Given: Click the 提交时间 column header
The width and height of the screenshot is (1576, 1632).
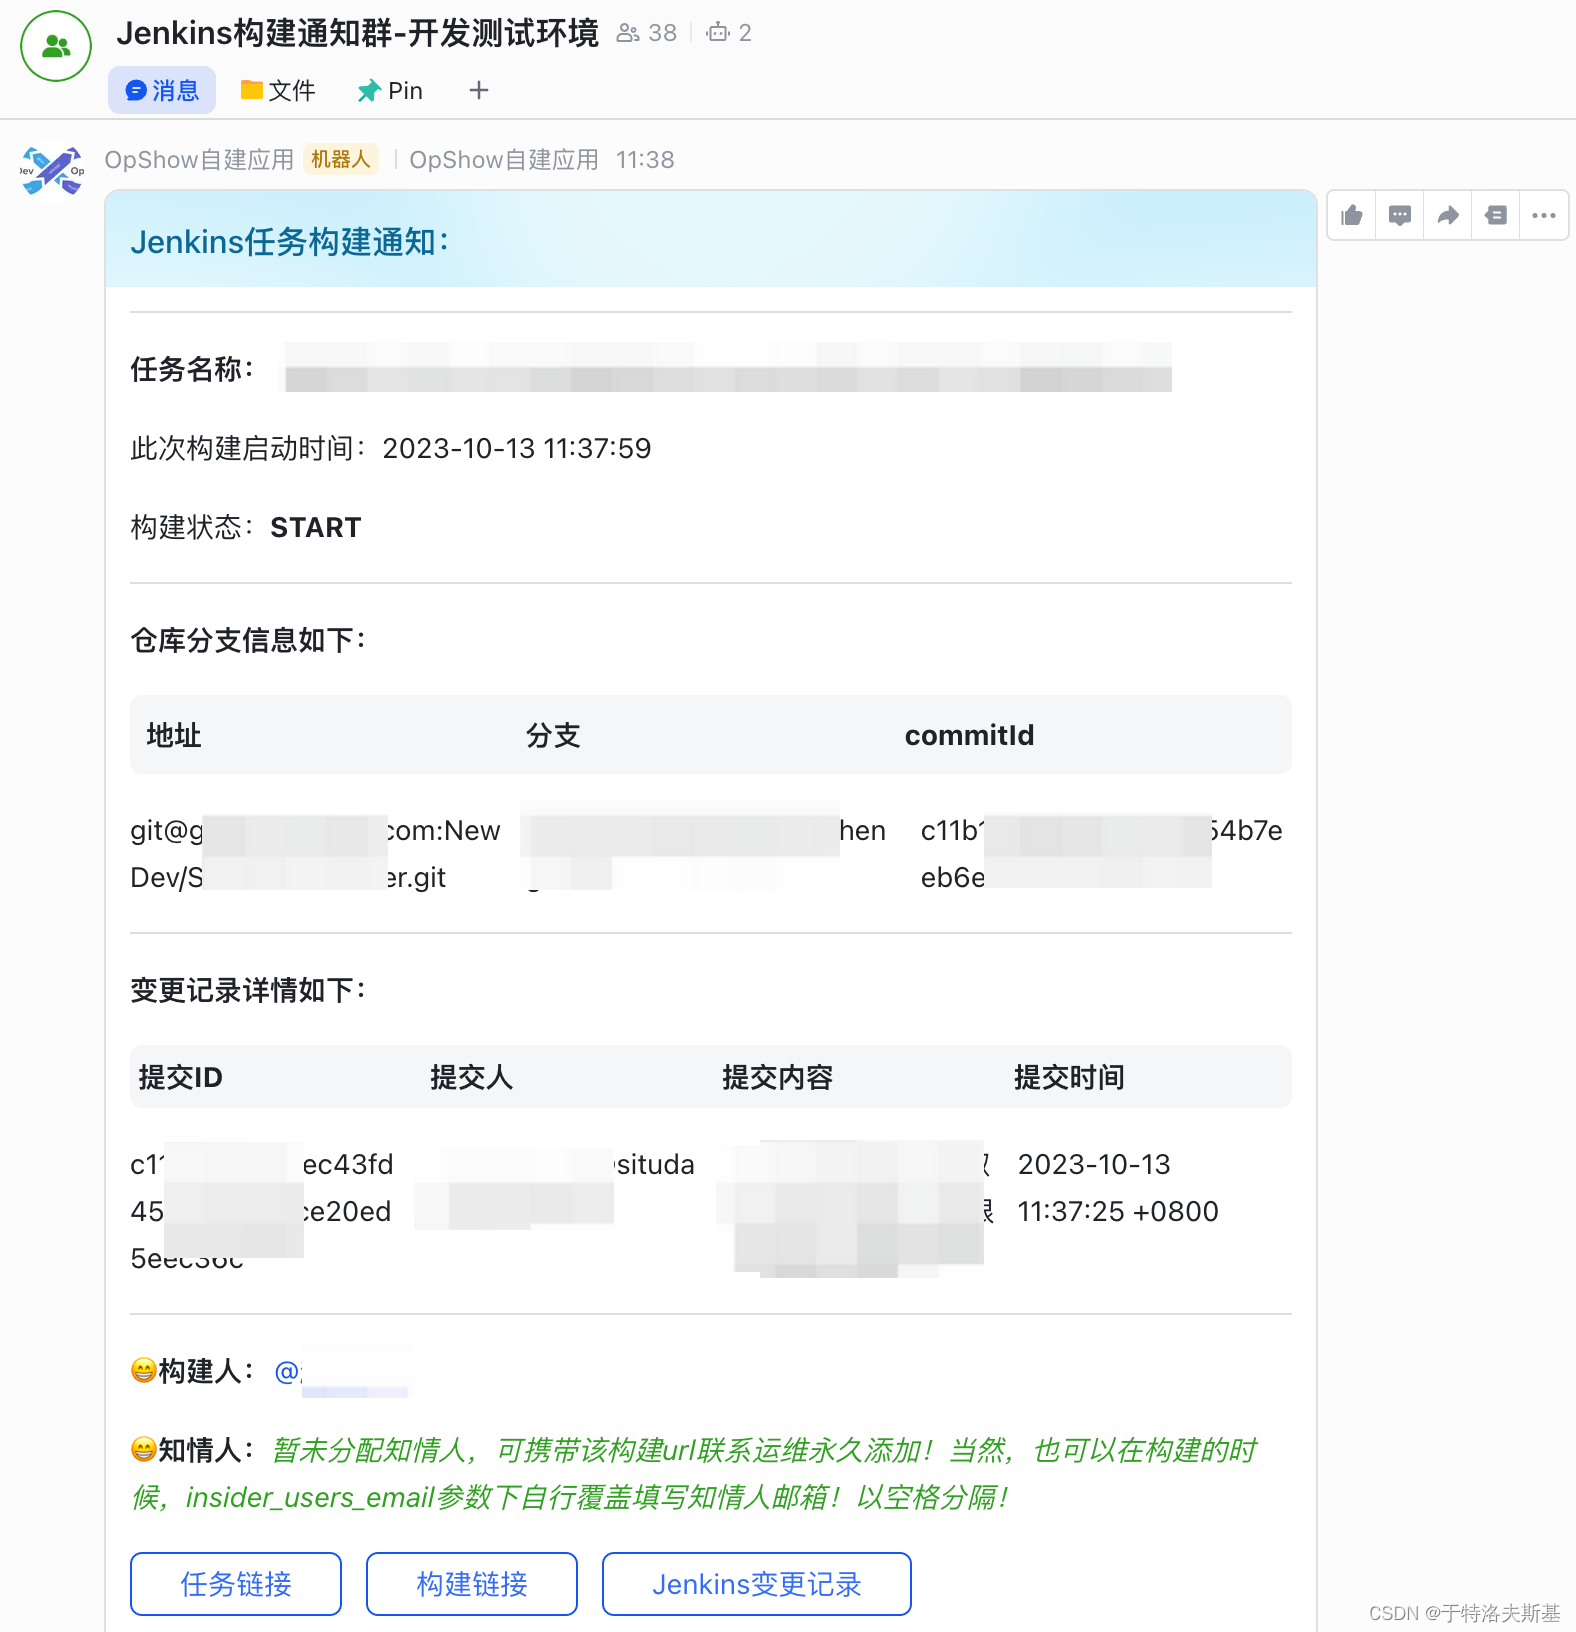Looking at the screenshot, I should (1069, 1077).
